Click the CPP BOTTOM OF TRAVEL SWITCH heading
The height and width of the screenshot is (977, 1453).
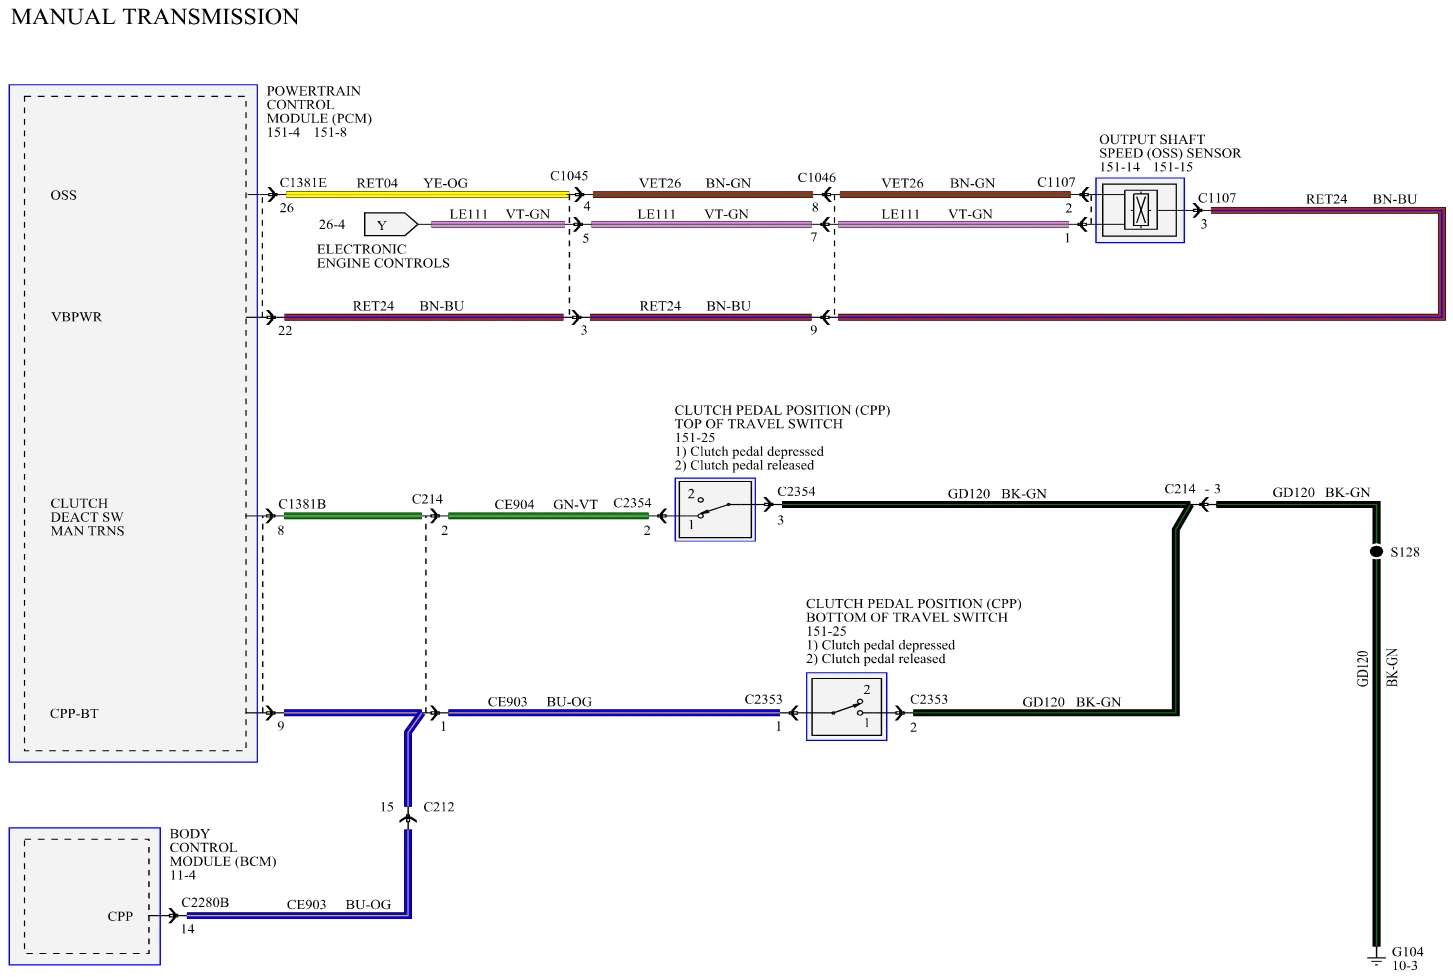click(914, 611)
